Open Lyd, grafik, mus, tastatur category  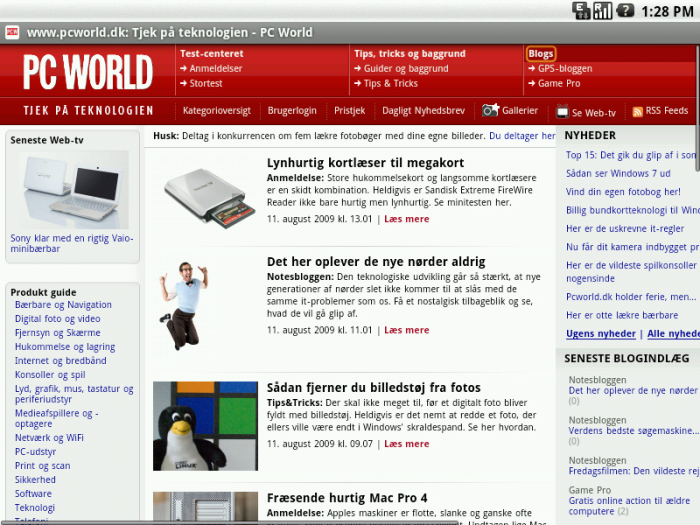tap(74, 394)
